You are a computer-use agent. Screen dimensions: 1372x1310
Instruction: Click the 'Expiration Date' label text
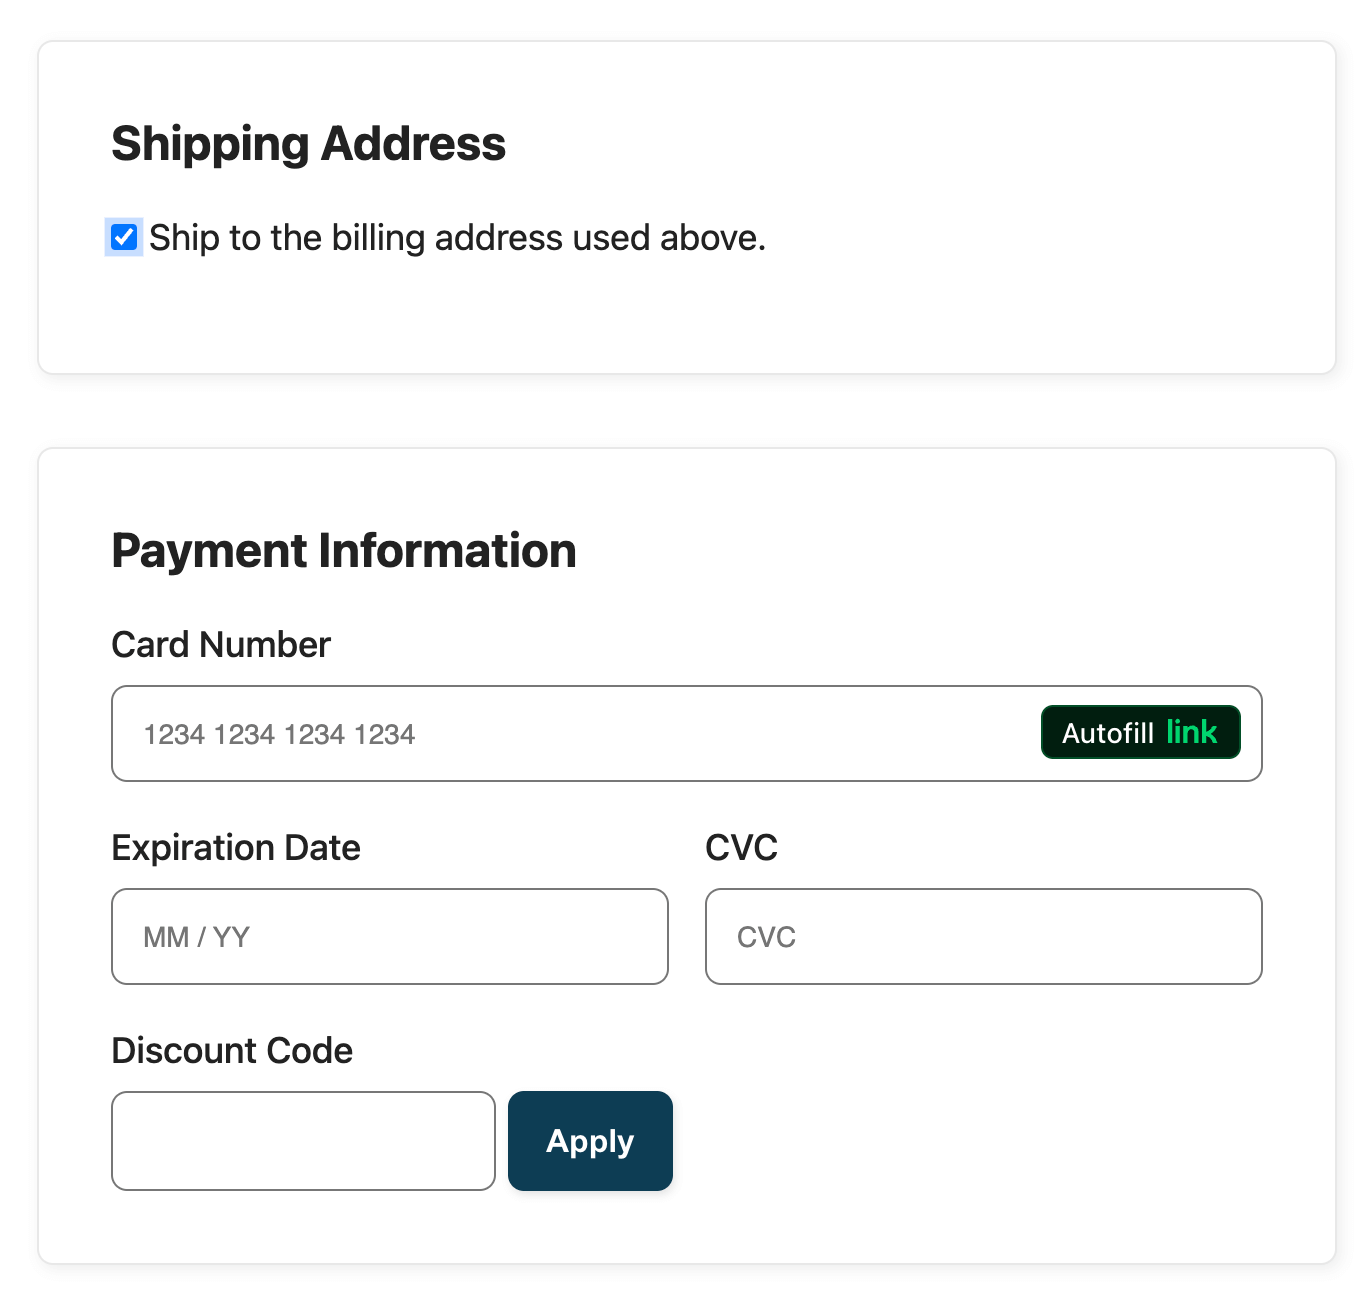pyautogui.click(x=236, y=847)
